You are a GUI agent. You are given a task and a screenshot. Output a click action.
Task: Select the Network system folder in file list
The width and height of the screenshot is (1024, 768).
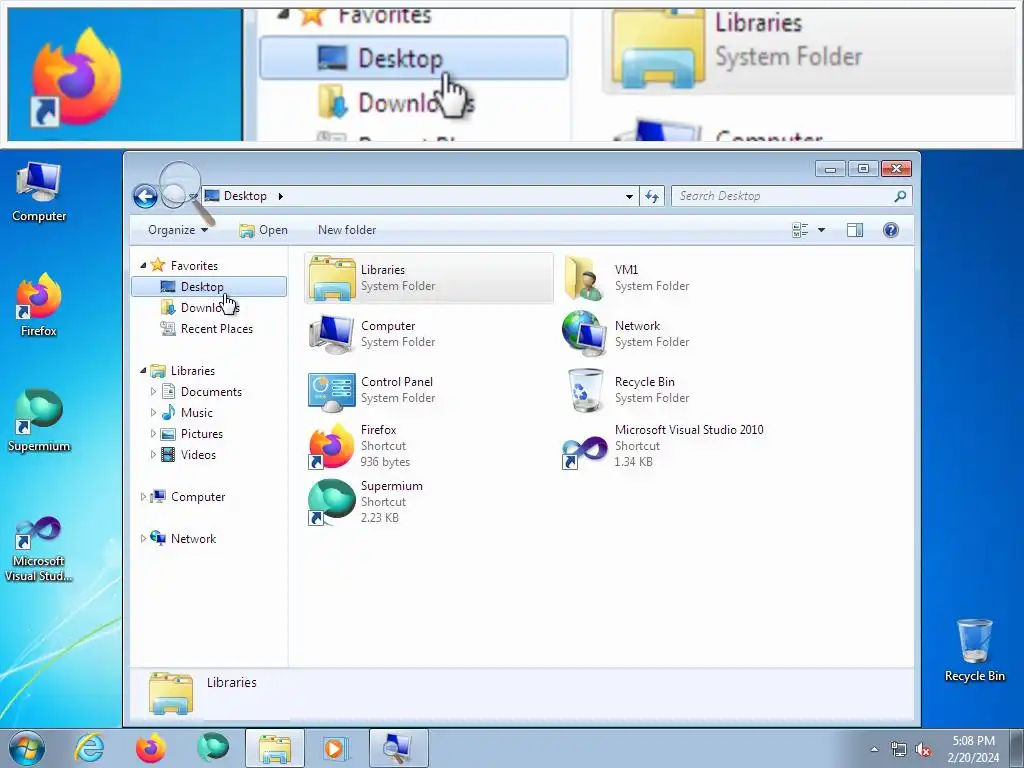[x=626, y=334]
